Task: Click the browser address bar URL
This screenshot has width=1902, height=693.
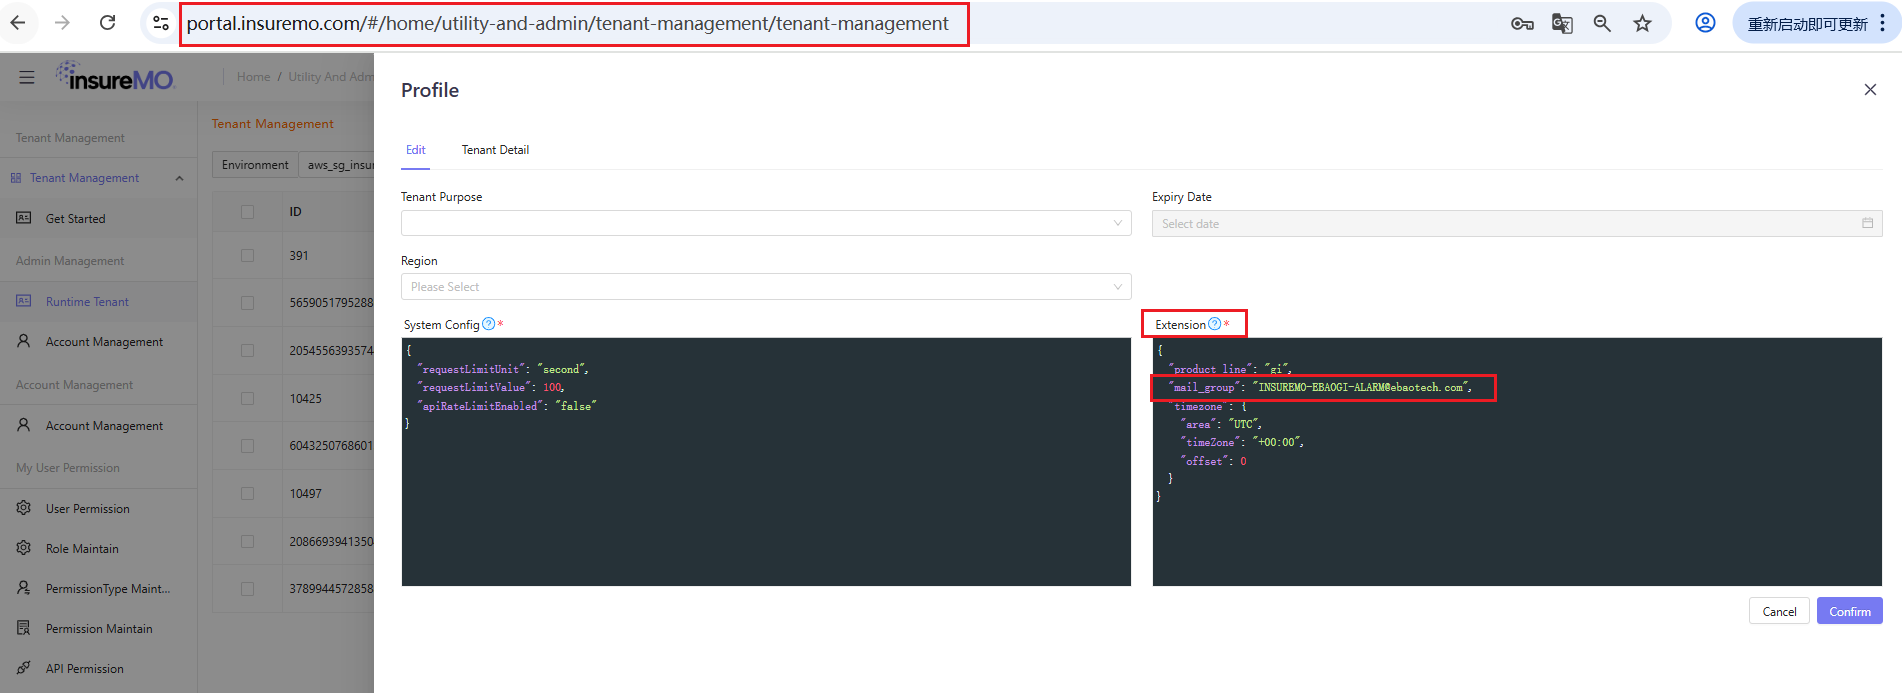Action: click(567, 24)
